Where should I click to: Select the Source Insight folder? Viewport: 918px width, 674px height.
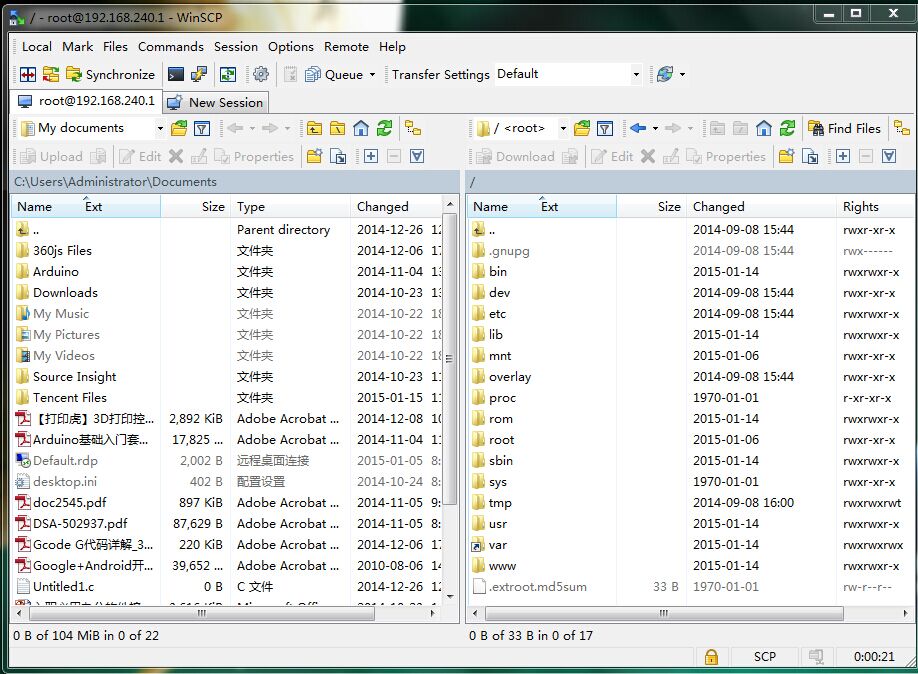pyautogui.click(x=74, y=377)
